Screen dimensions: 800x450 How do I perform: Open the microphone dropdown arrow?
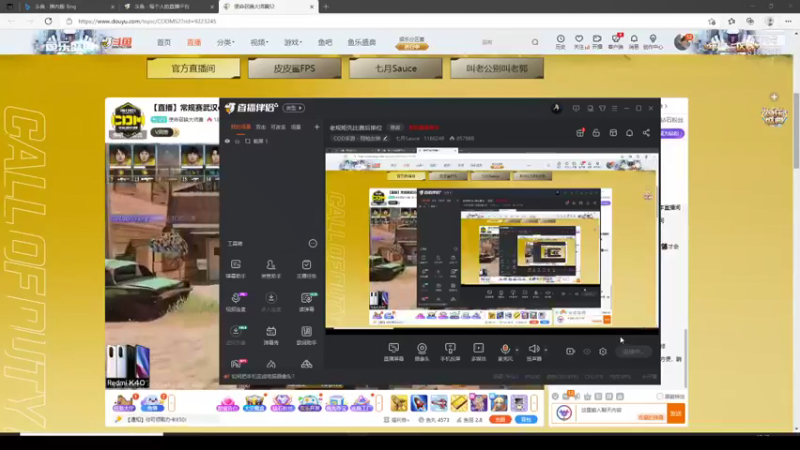coord(517,350)
